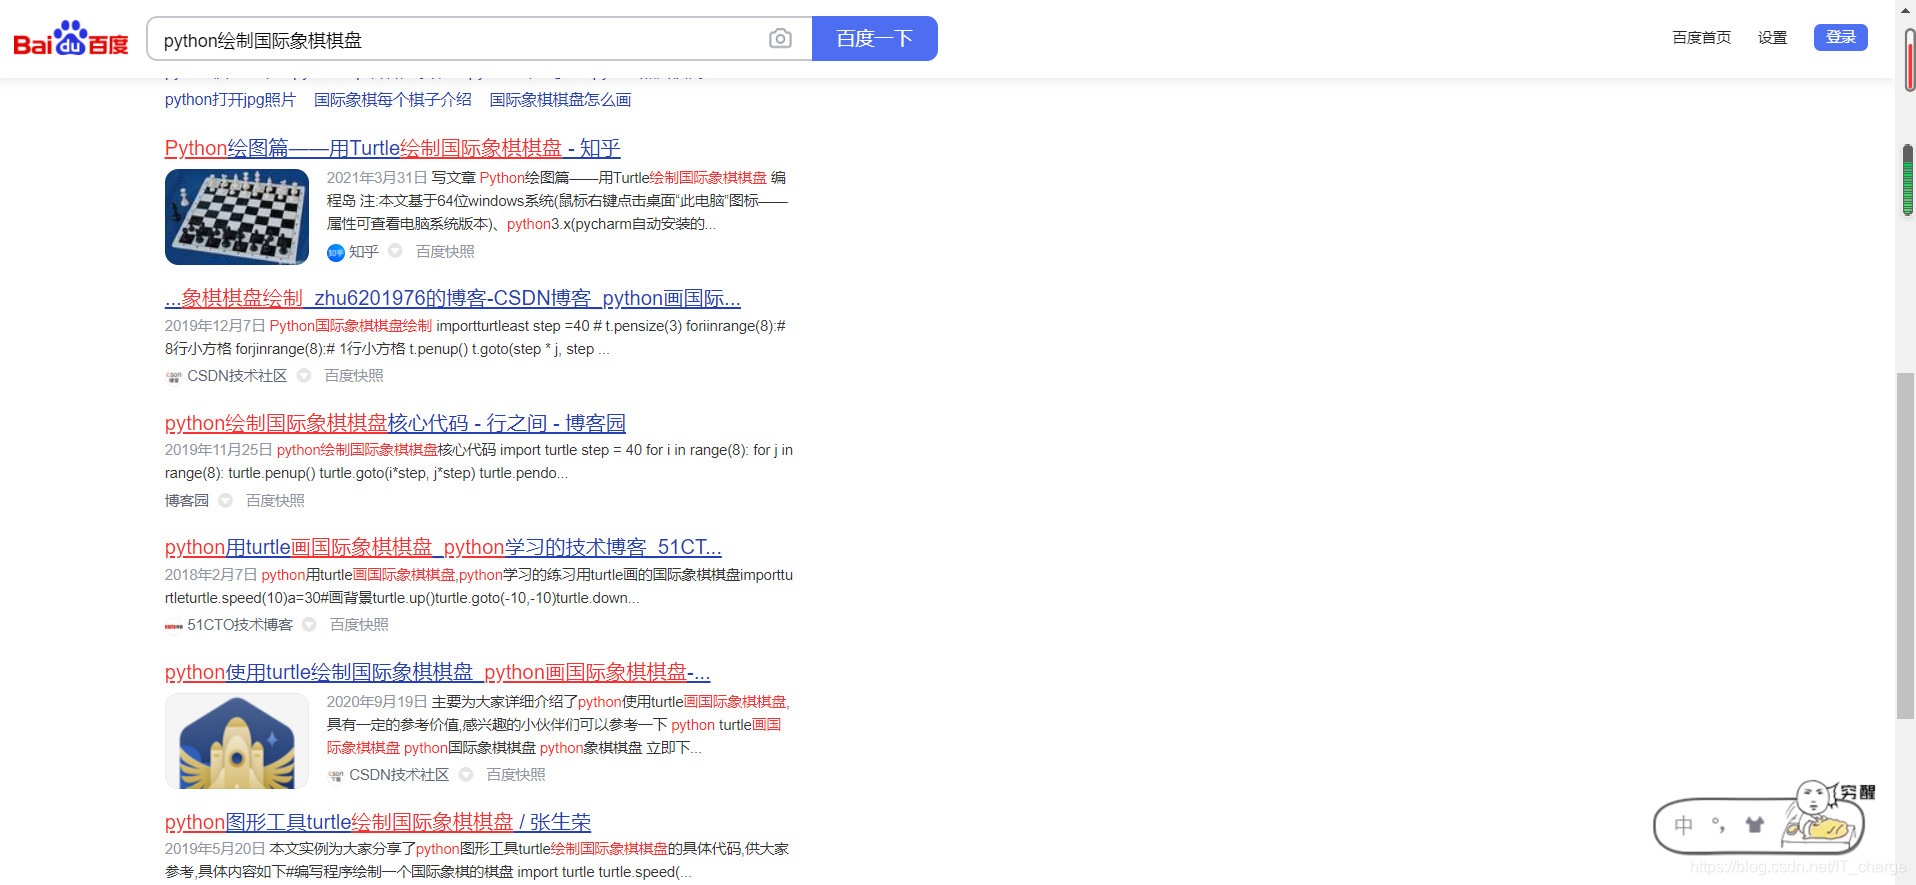Click 51CTO技术博客 source label

[x=240, y=625]
